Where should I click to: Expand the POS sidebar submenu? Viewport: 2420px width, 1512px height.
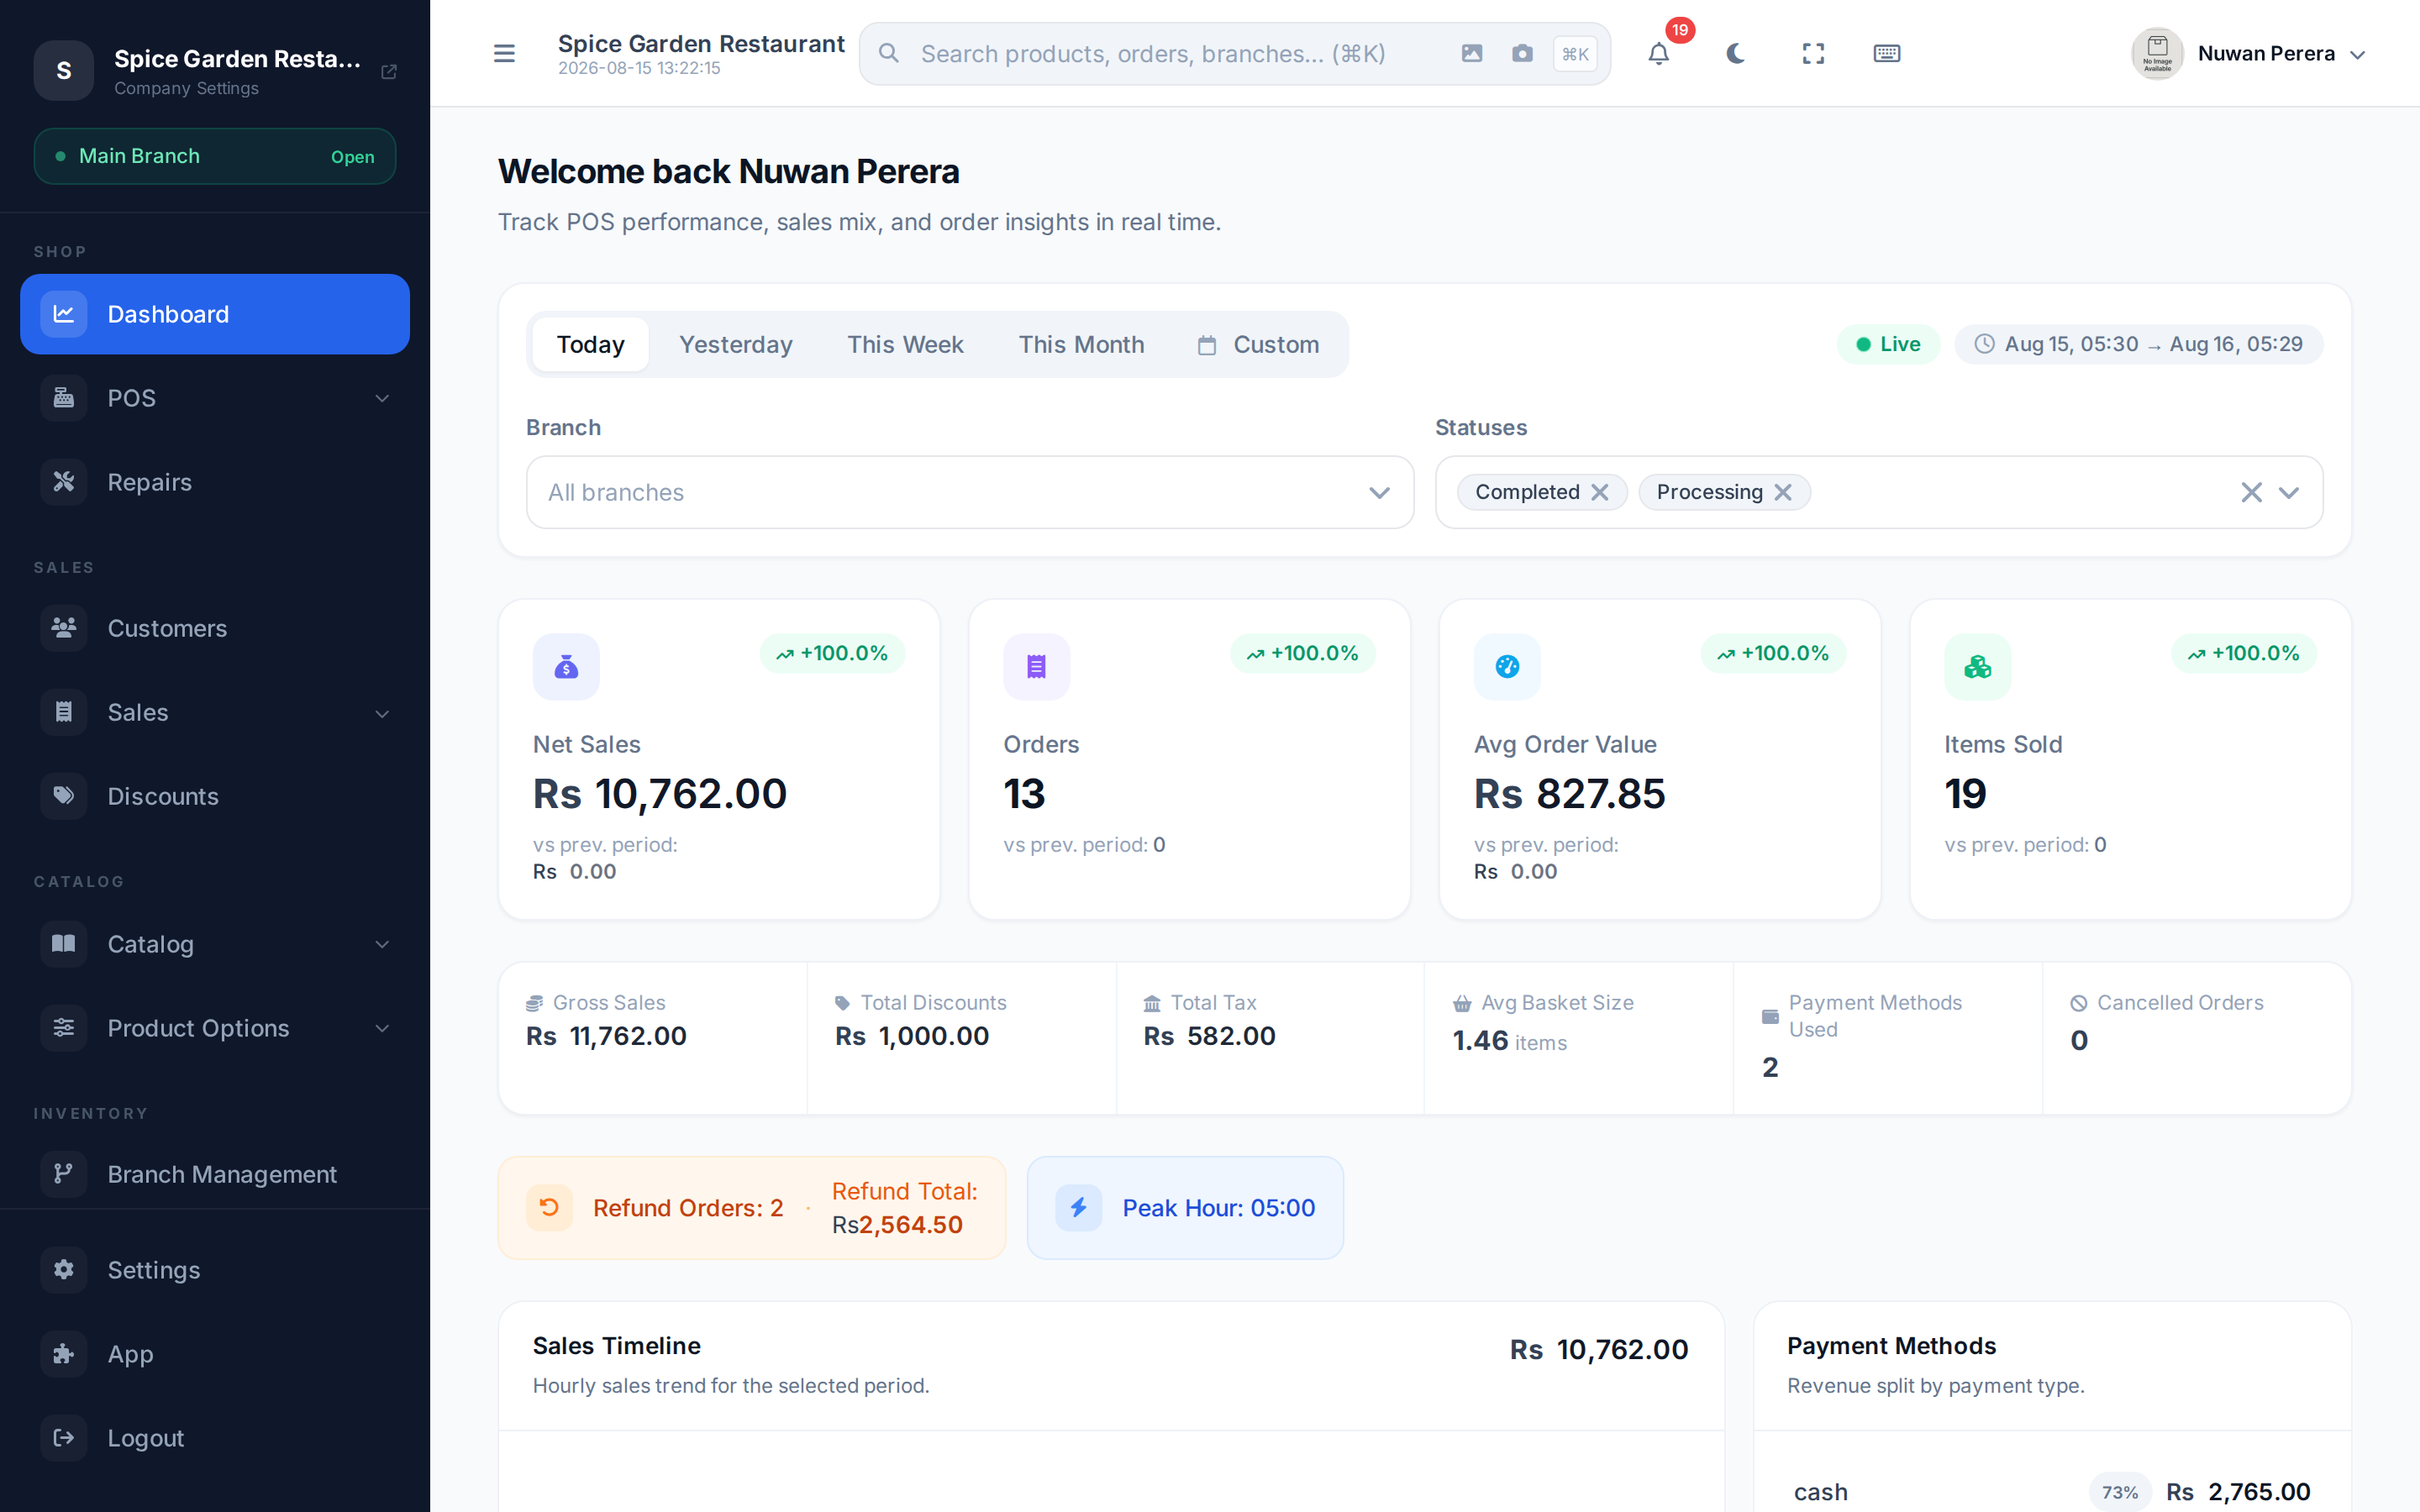(x=215, y=398)
